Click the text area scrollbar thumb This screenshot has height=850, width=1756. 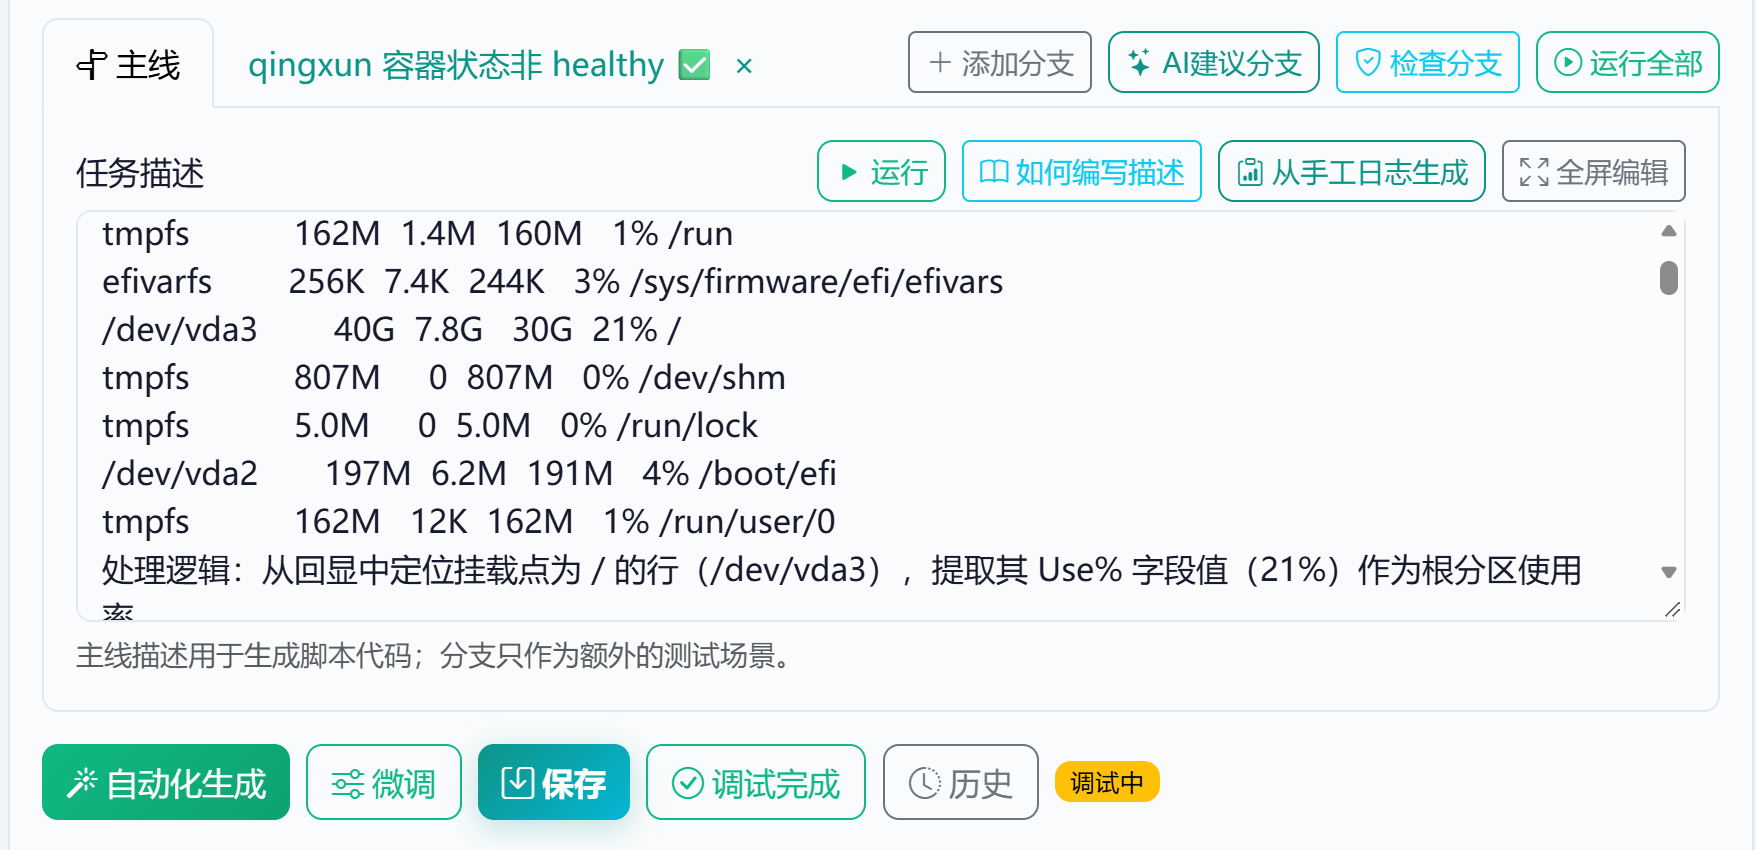tap(1669, 277)
